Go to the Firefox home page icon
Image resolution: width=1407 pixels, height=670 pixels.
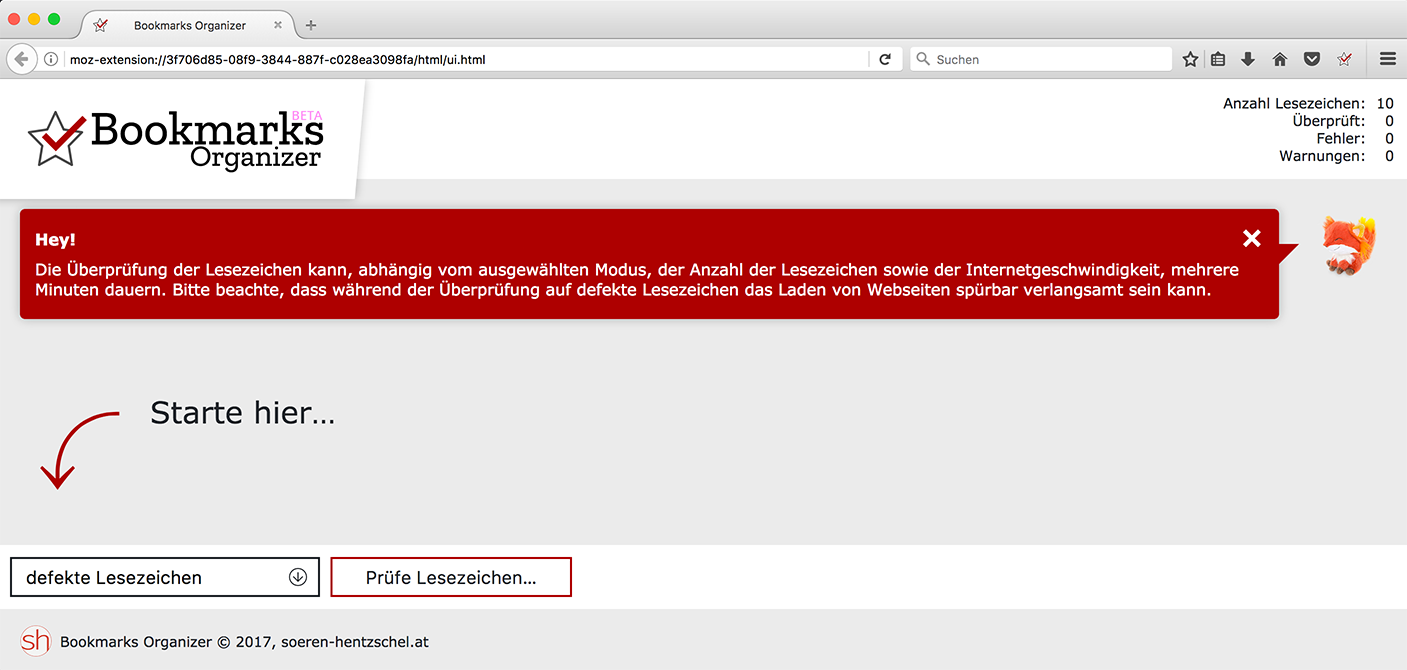[x=1279, y=60]
